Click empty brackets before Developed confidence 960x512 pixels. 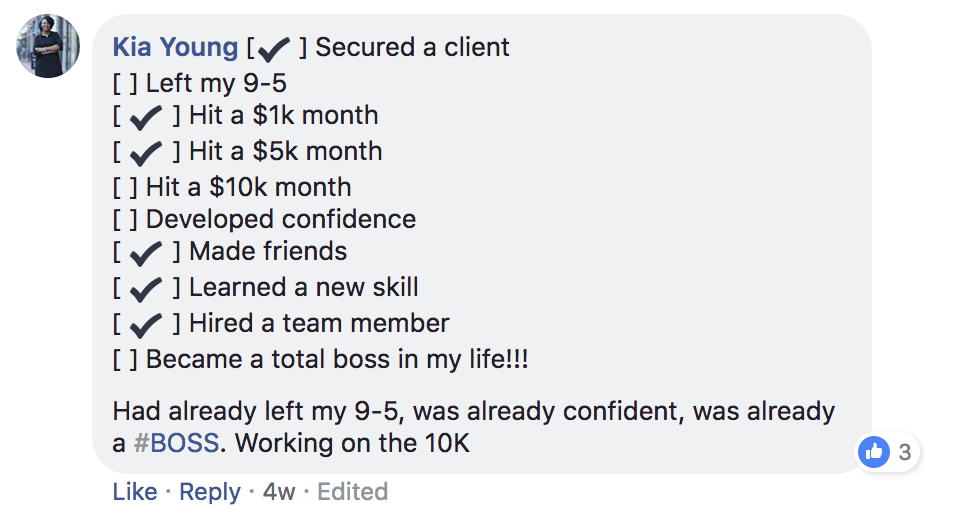tap(125, 219)
